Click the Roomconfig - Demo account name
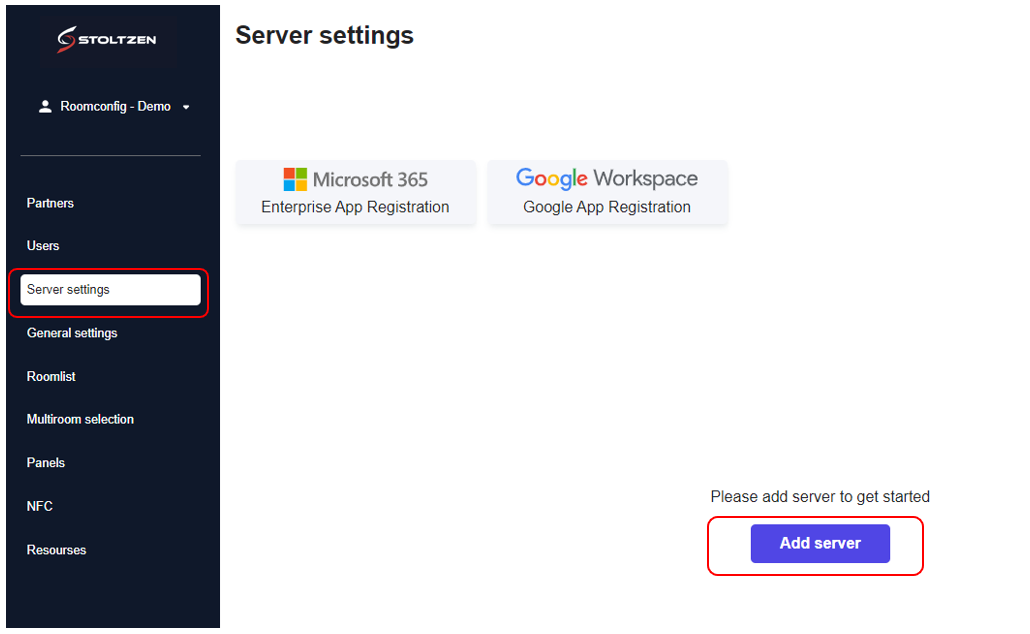1030x634 pixels. (116, 106)
